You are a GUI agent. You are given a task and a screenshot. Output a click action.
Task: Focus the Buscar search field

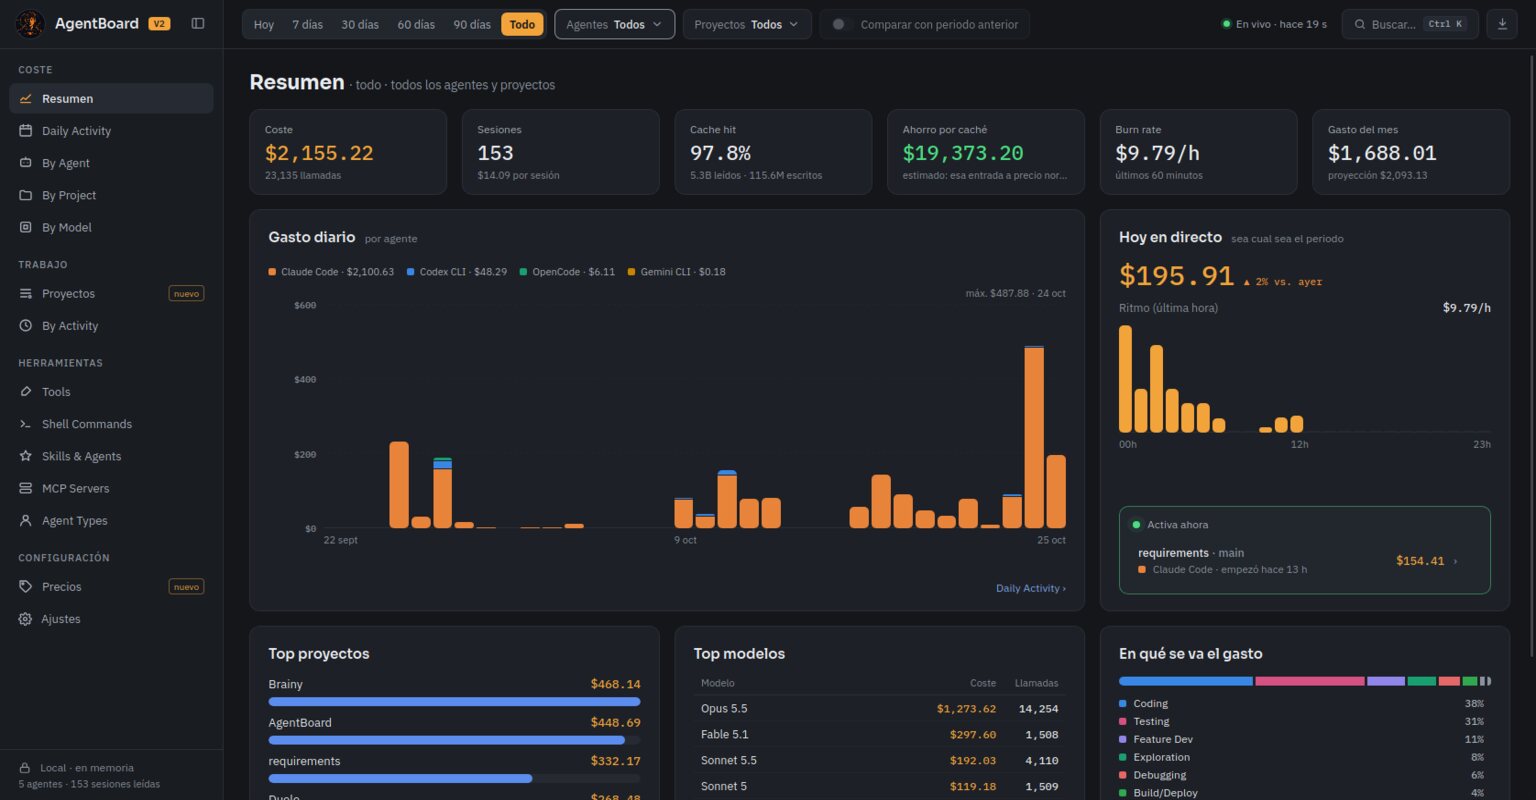[1410, 24]
